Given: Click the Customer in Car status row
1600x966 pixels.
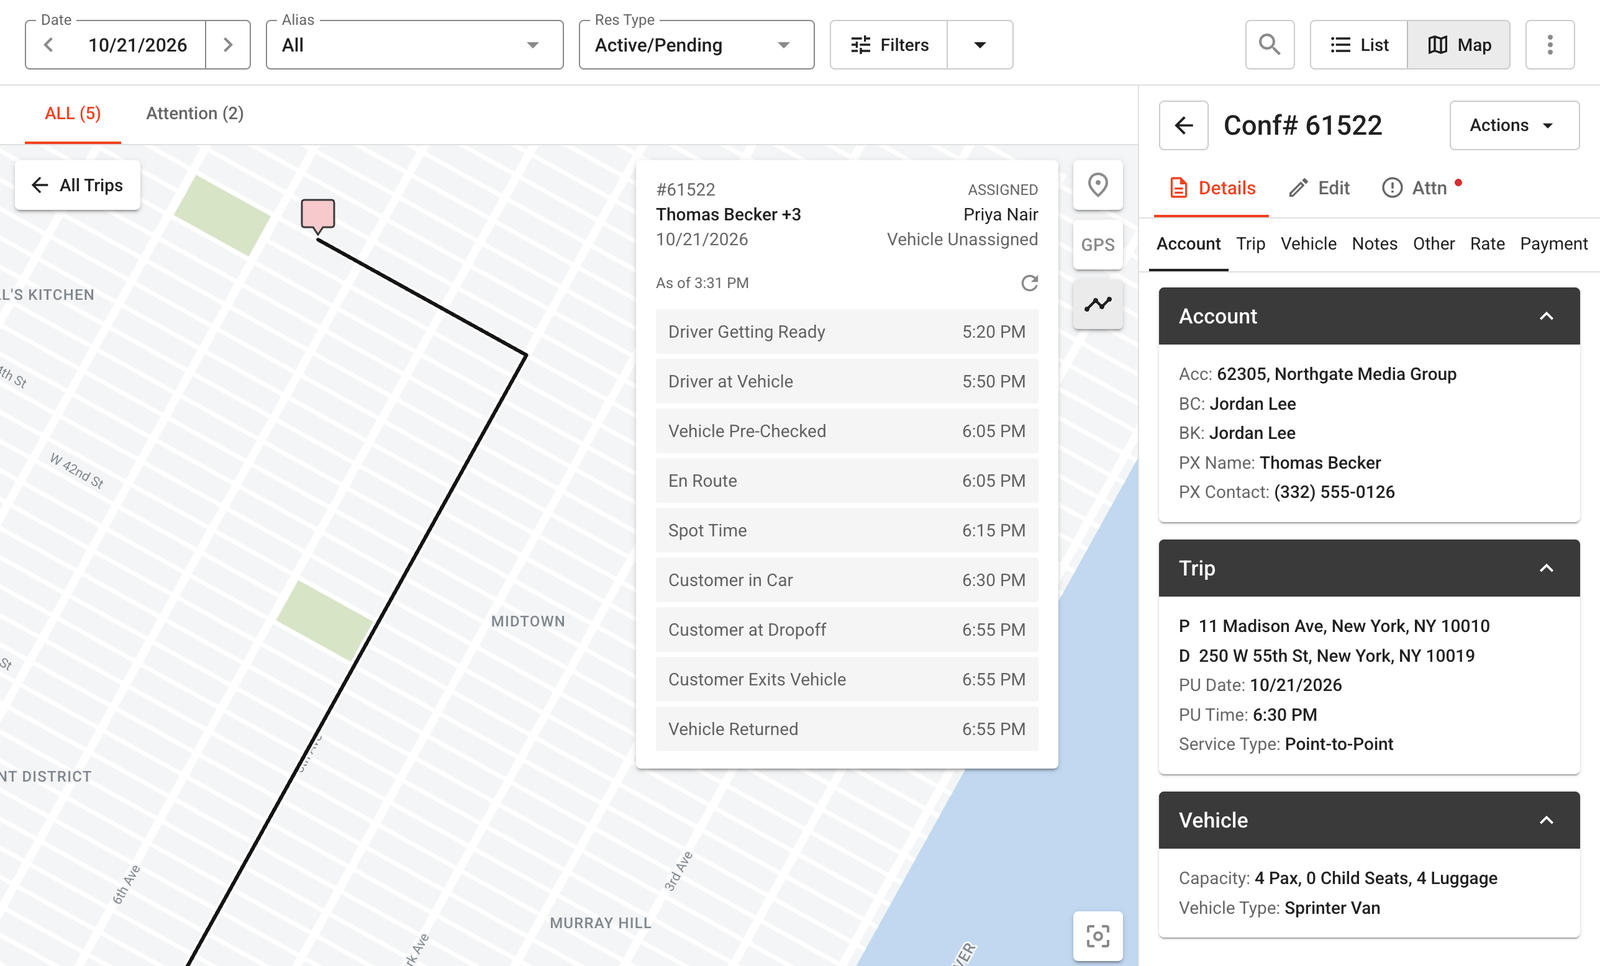Looking at the screenshot, I should pyautogui.click(x=847, y=580).
